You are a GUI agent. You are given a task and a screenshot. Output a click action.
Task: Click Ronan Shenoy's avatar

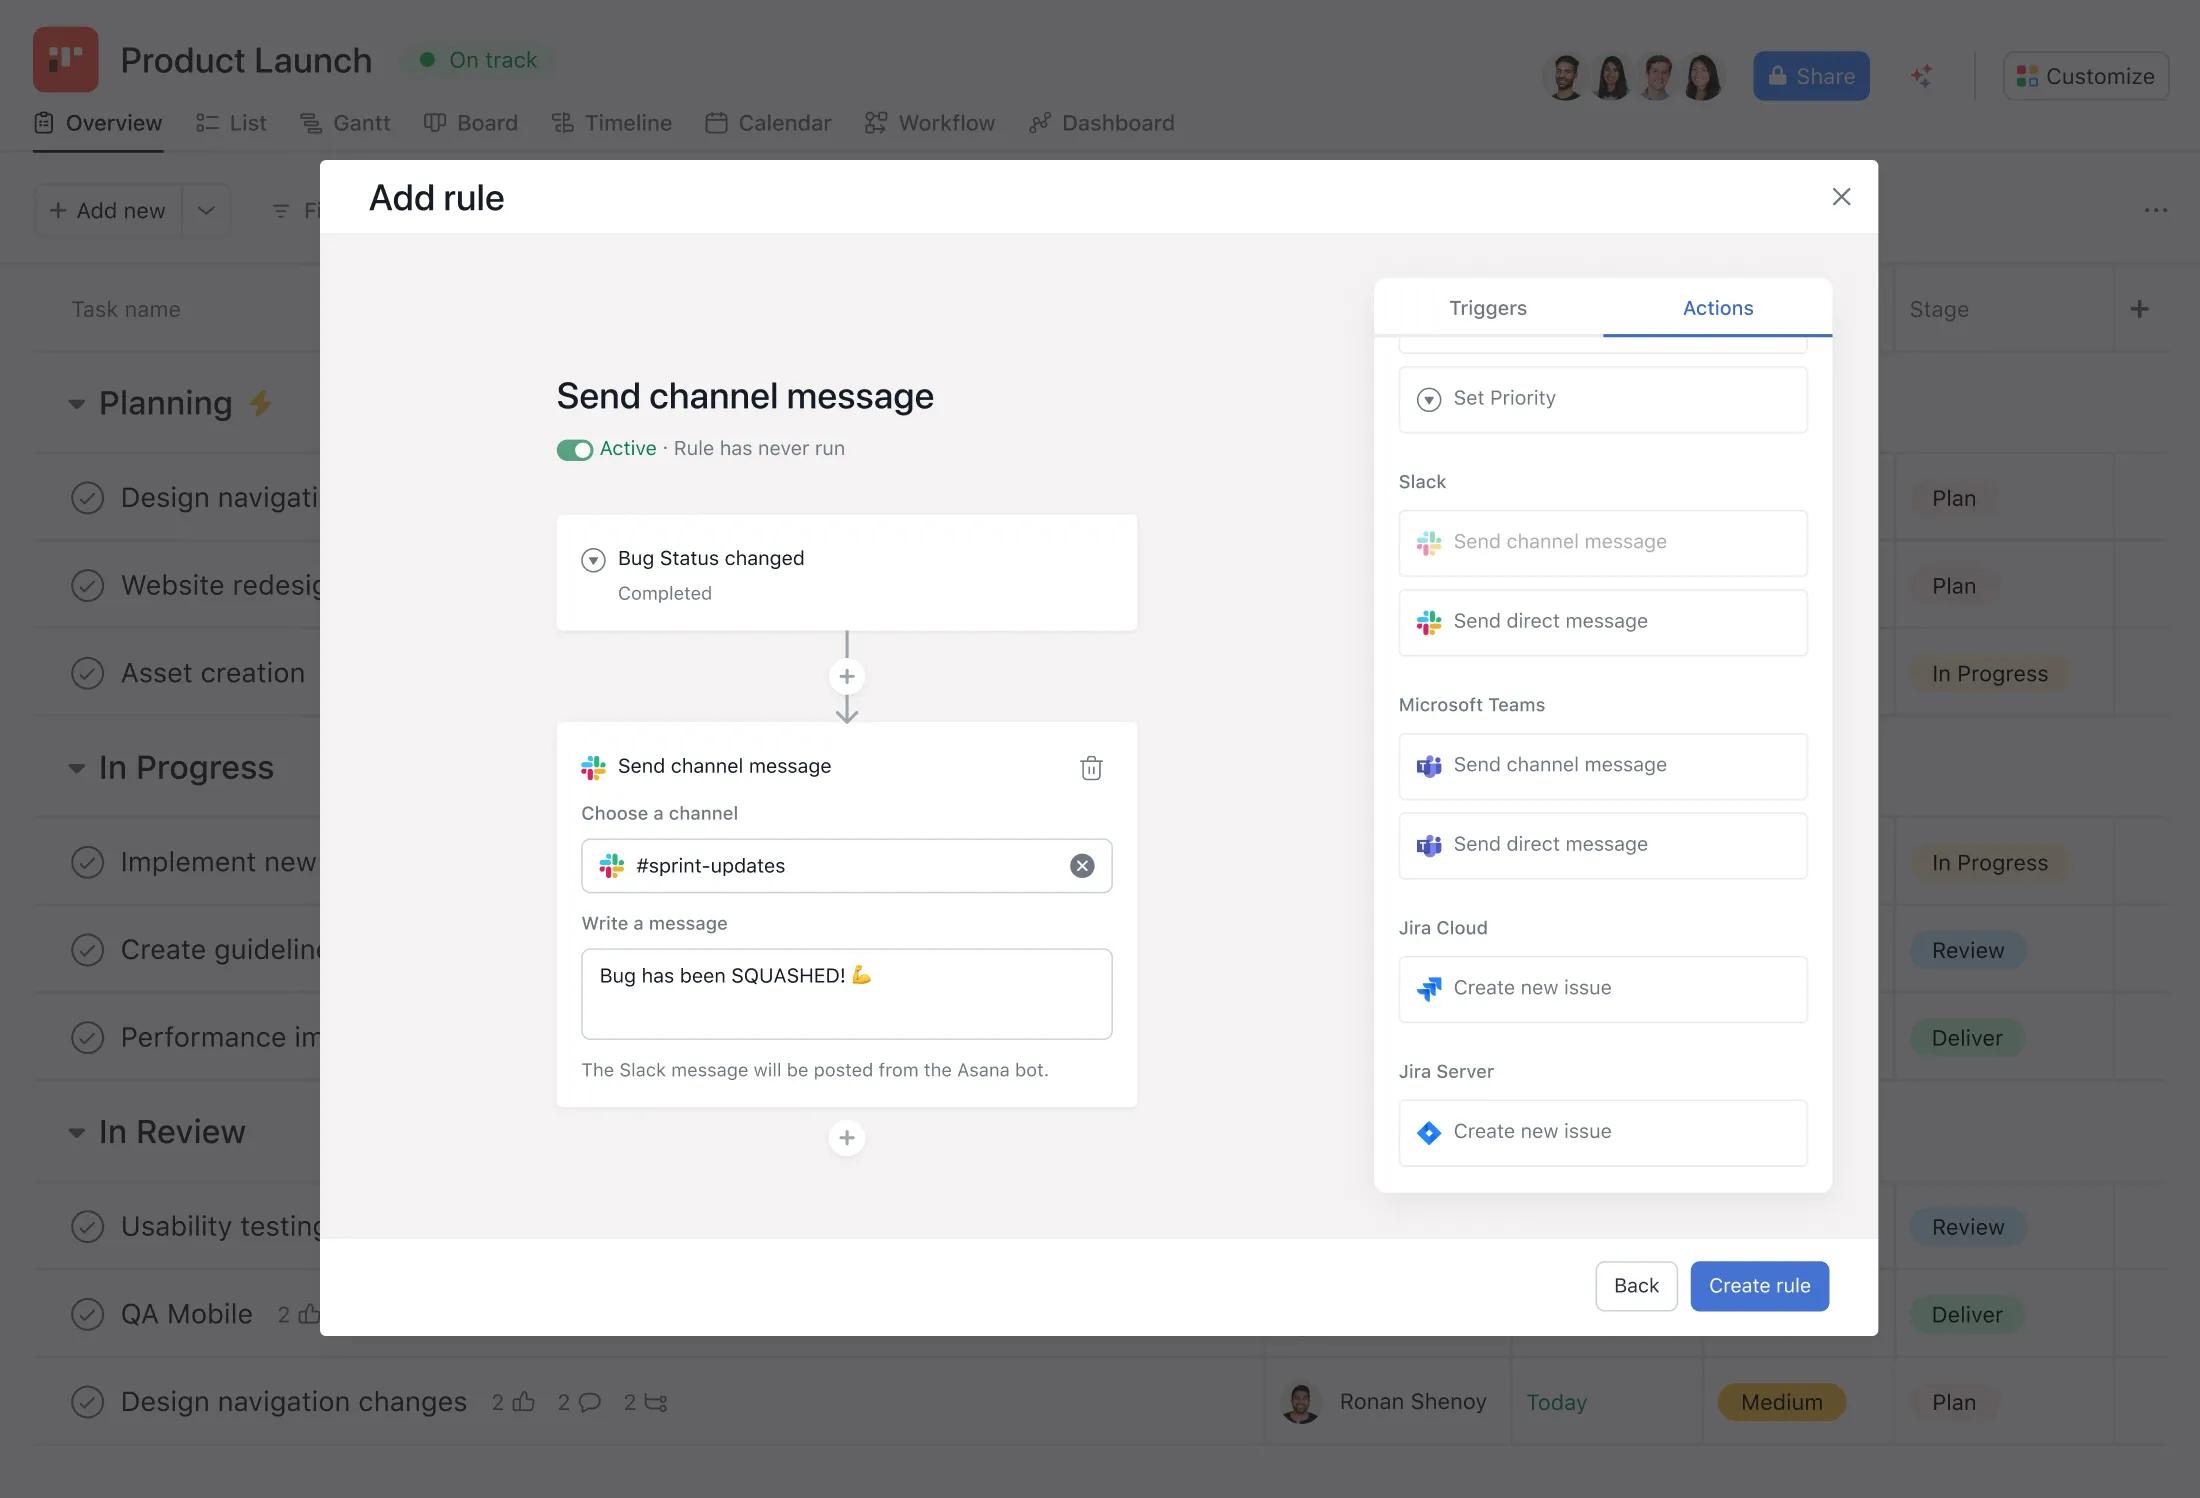[x=1300, y=1402]
